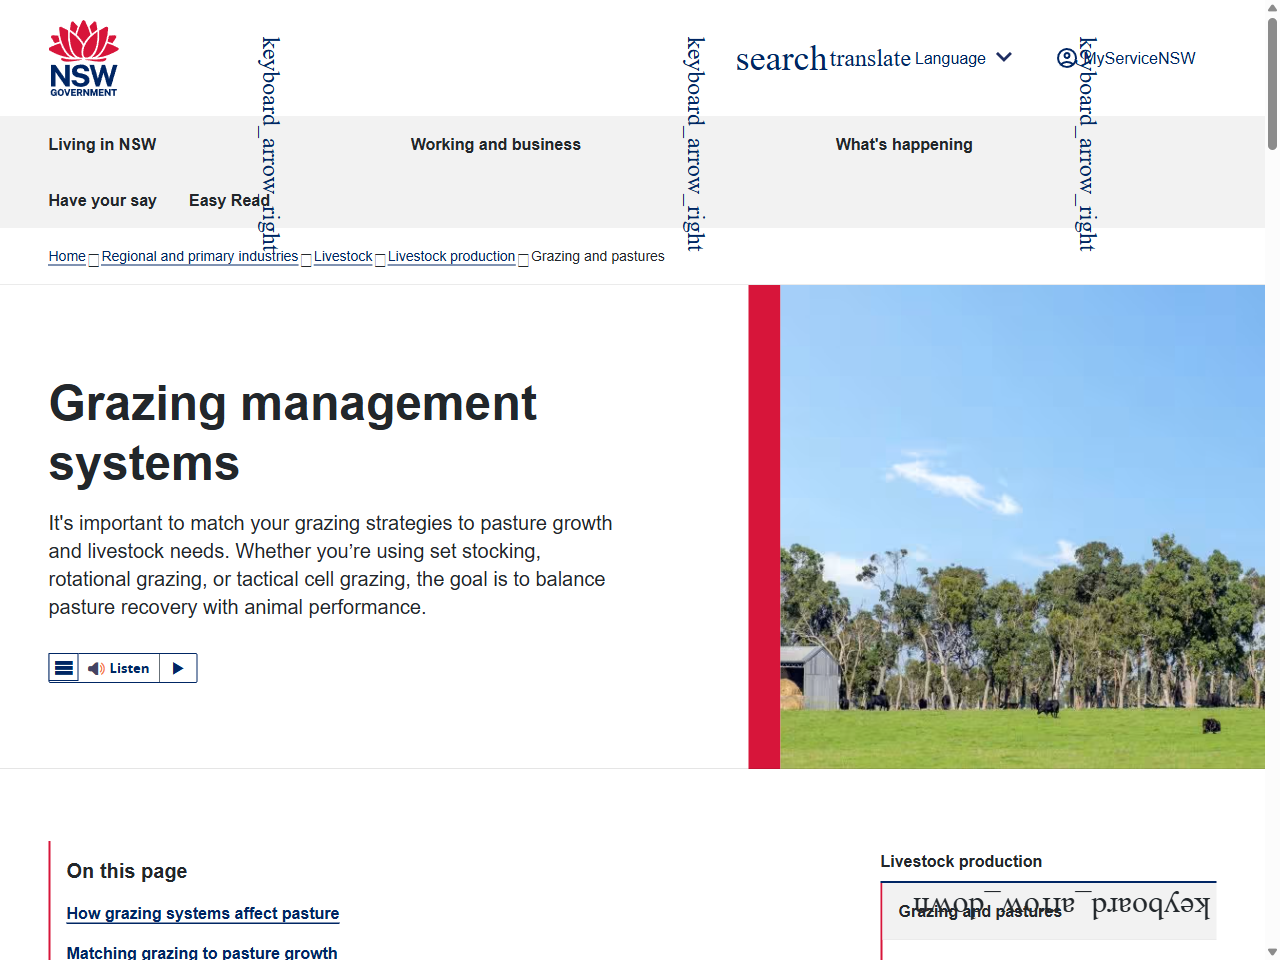1280x960 pixels.
Task: Click the search icon in the header
Action: 781,59
